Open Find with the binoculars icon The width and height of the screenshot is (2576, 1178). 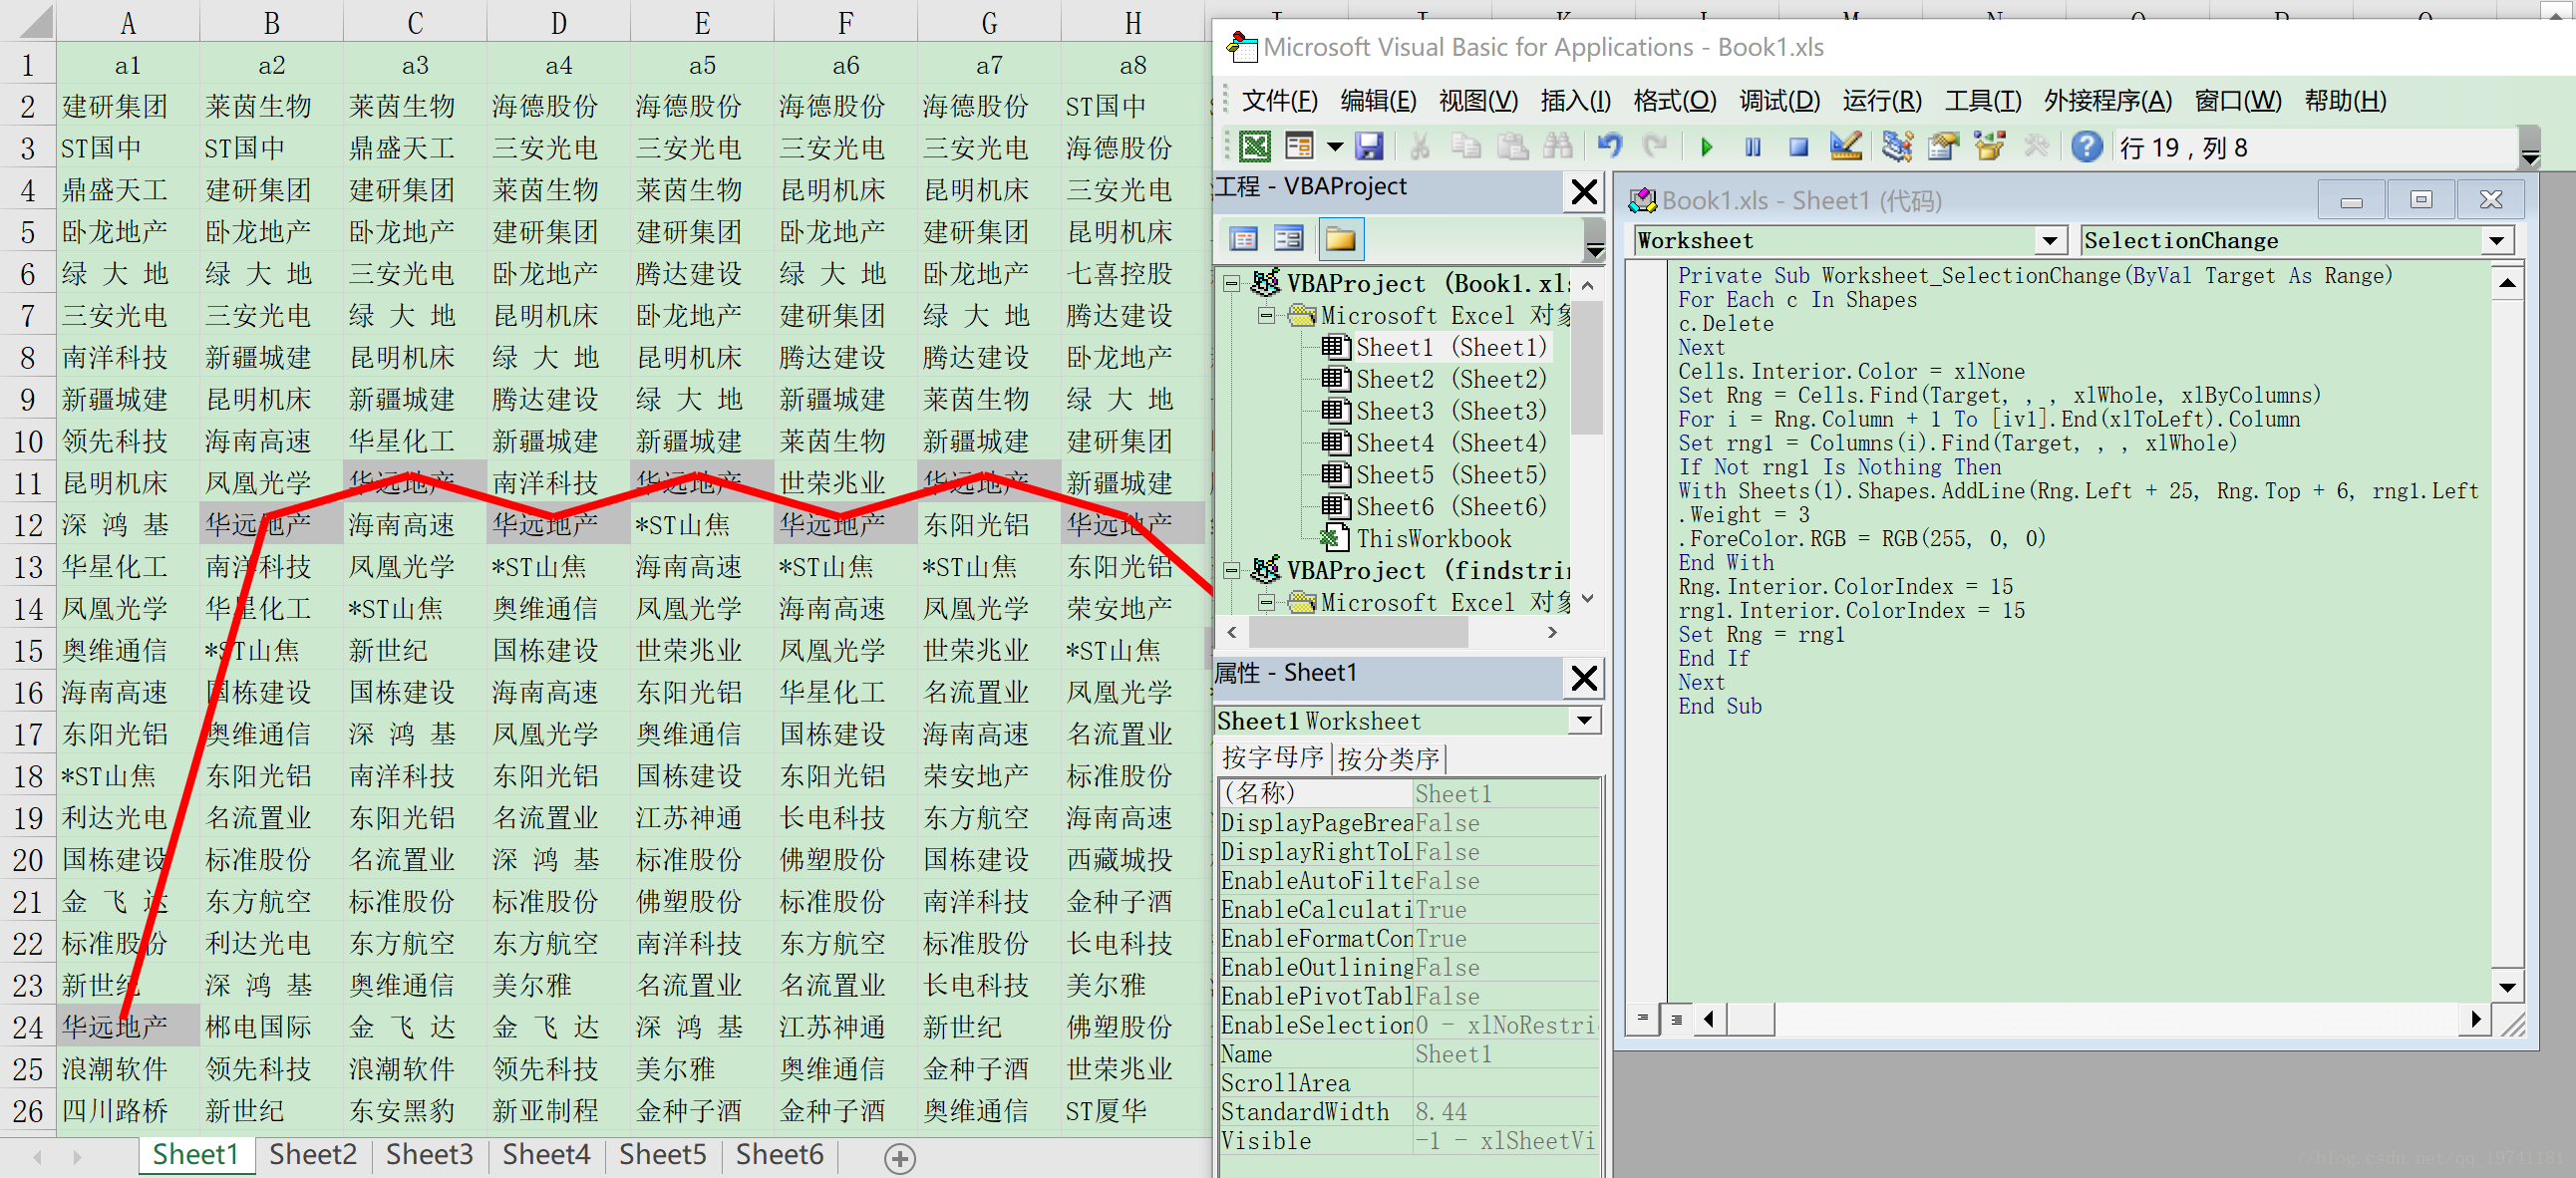point(1558,147)
